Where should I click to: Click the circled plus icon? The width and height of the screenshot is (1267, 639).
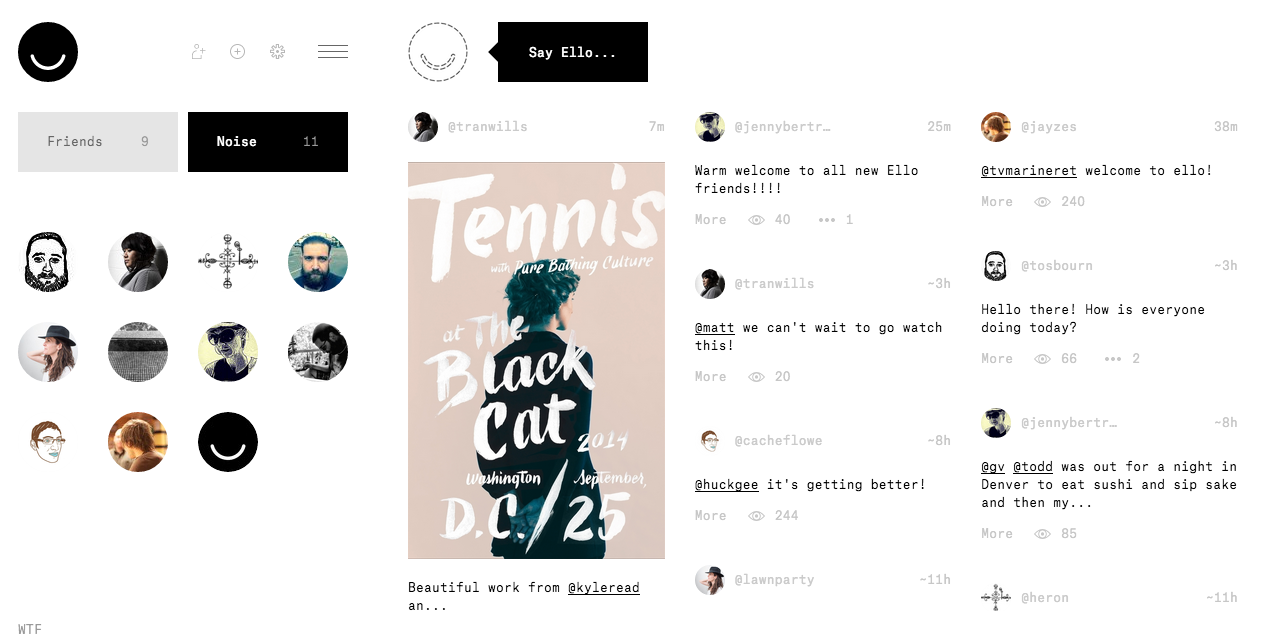pos(237,52)
